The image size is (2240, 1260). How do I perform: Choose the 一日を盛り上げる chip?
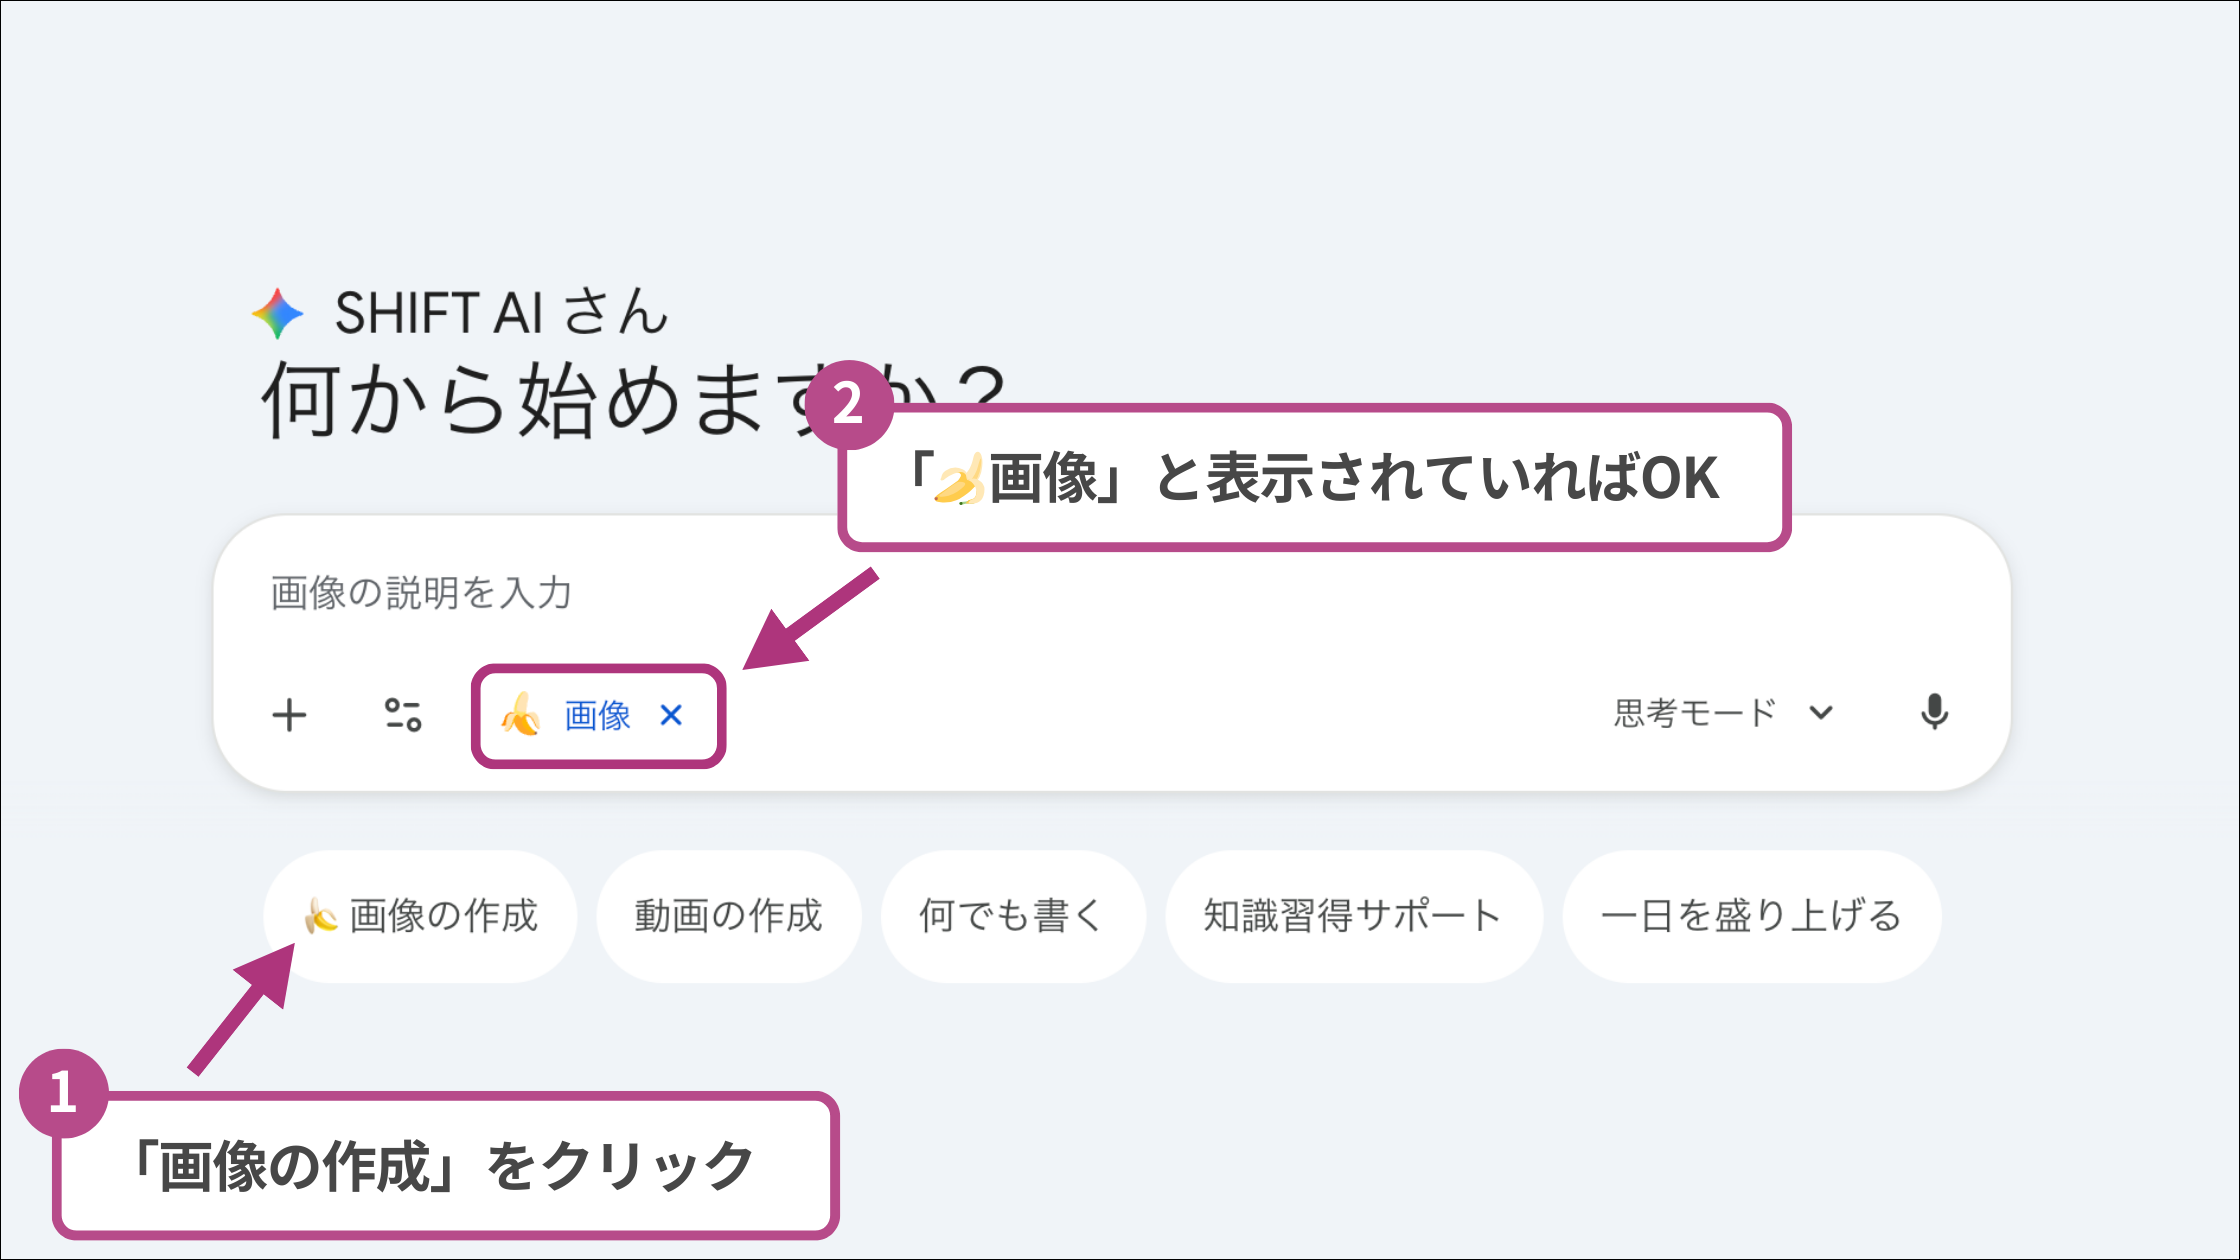click(1751, 915)
